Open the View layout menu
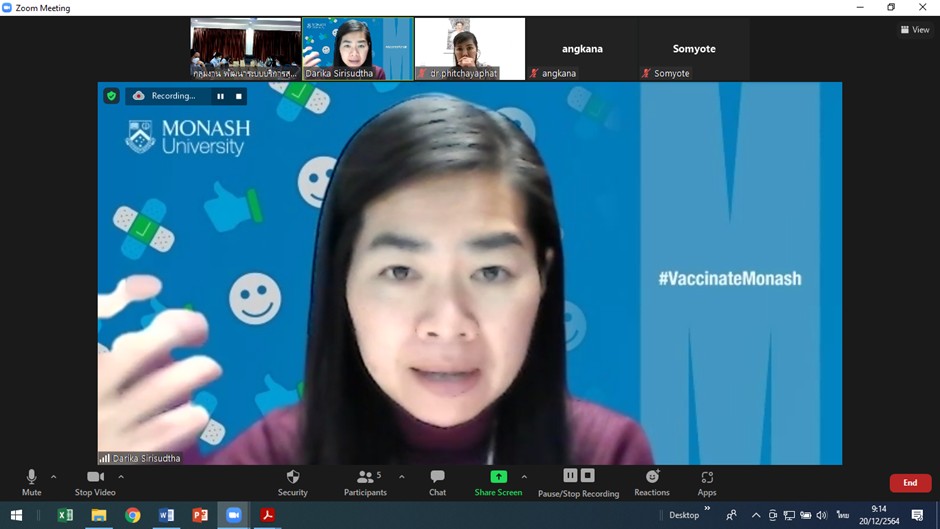 coord(915,29)
